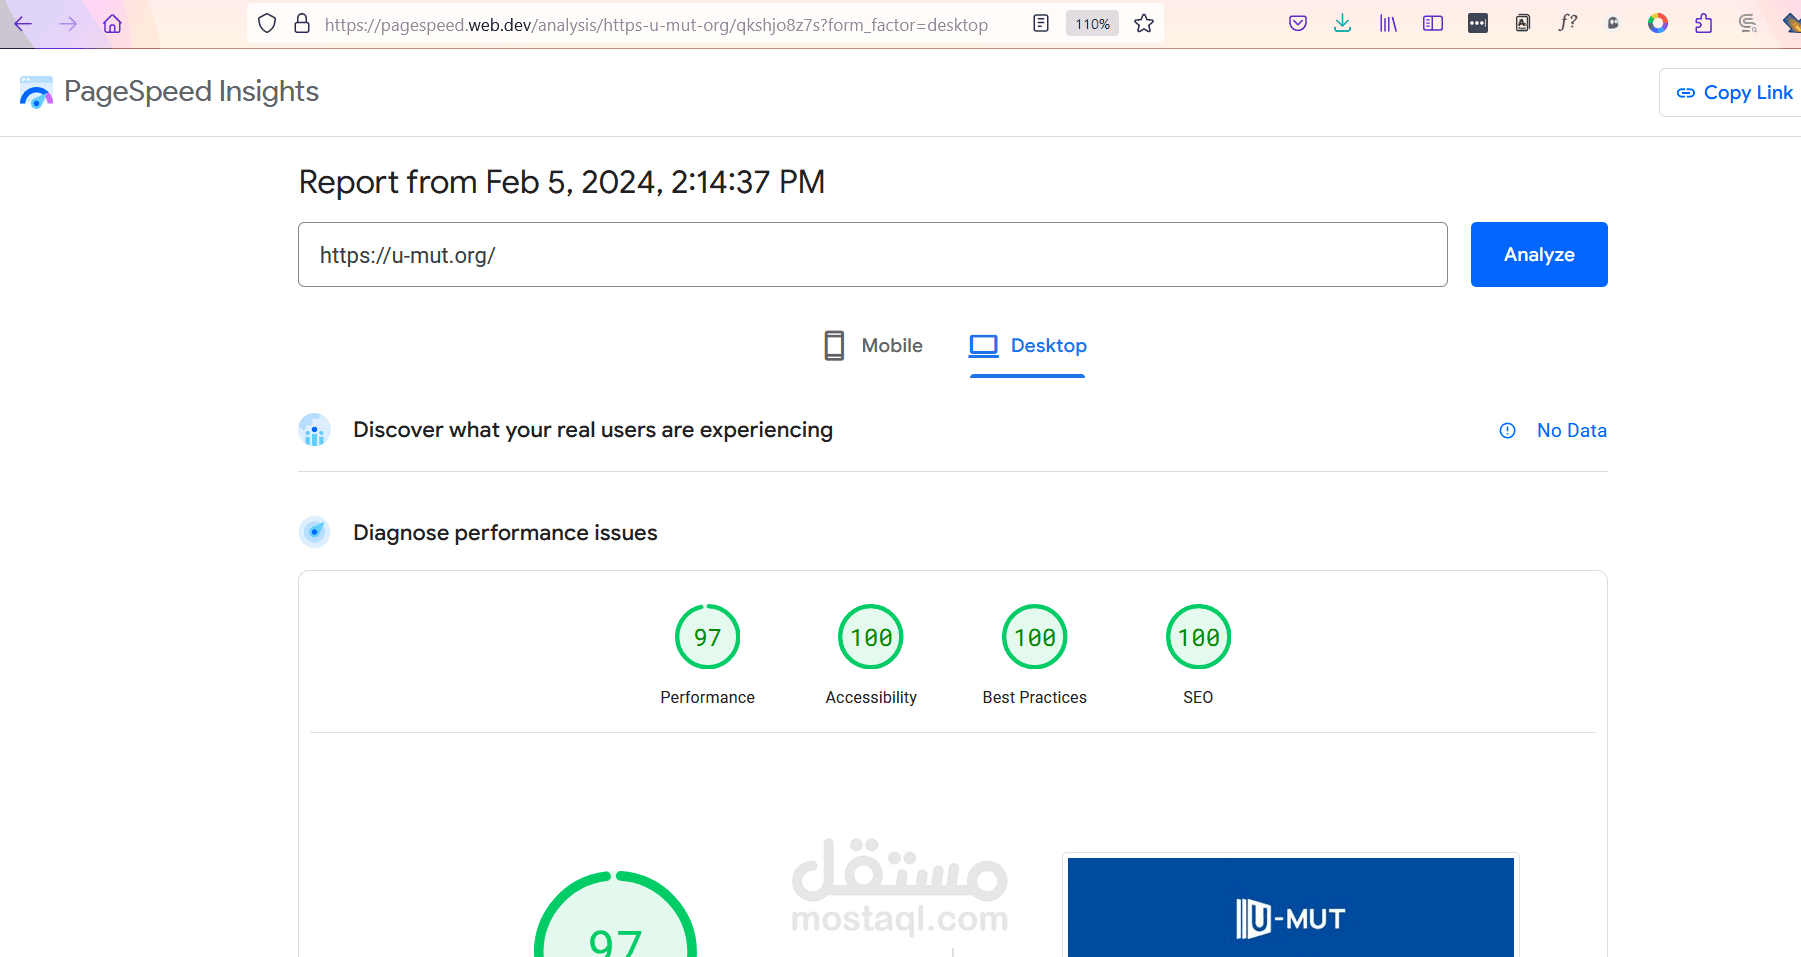1801x957 pixels.
Task: Click the site security padlock icon
Action: [x=302, y=24]
